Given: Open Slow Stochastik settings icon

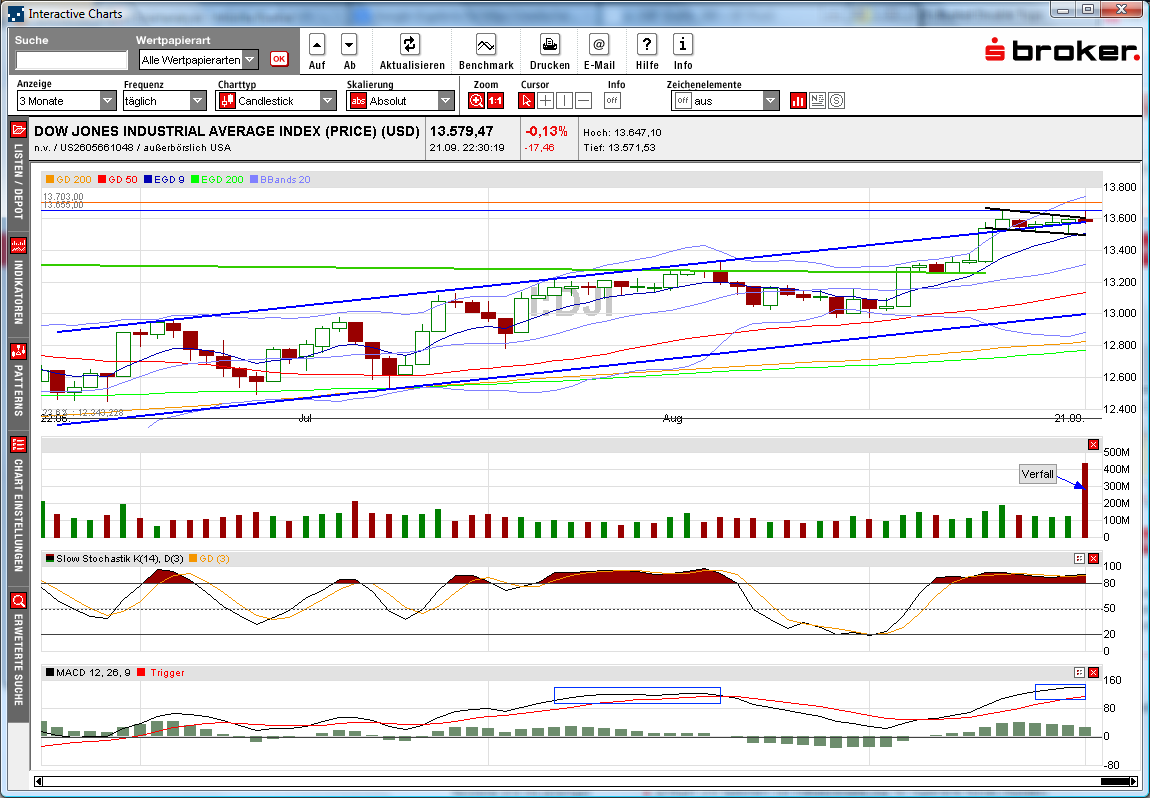Looking at the screenshot, I should (1079, 558).
